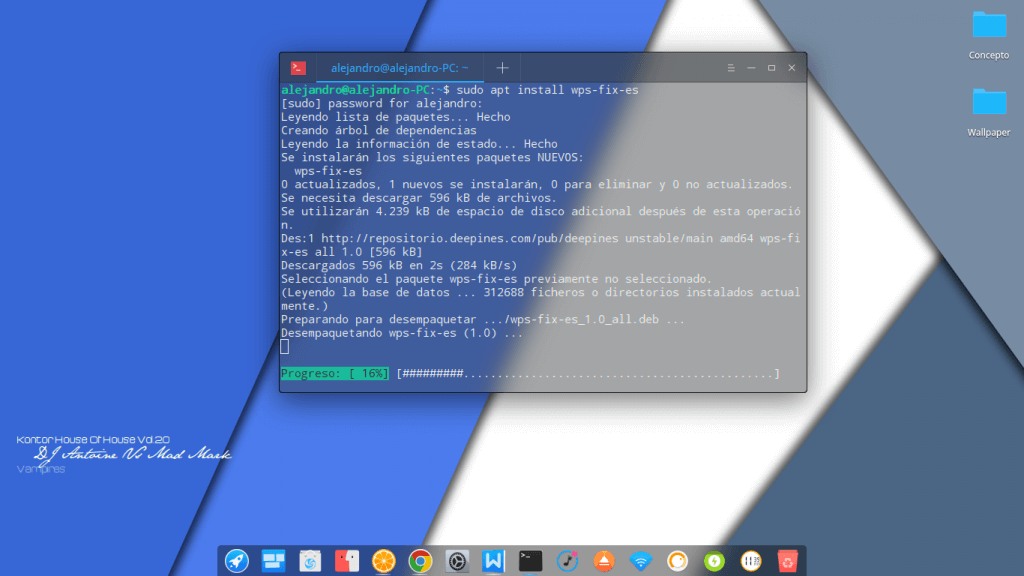Viewport: 1024px width, 576px height.
Task: Click the terminal cursor block
Action: 285,347
